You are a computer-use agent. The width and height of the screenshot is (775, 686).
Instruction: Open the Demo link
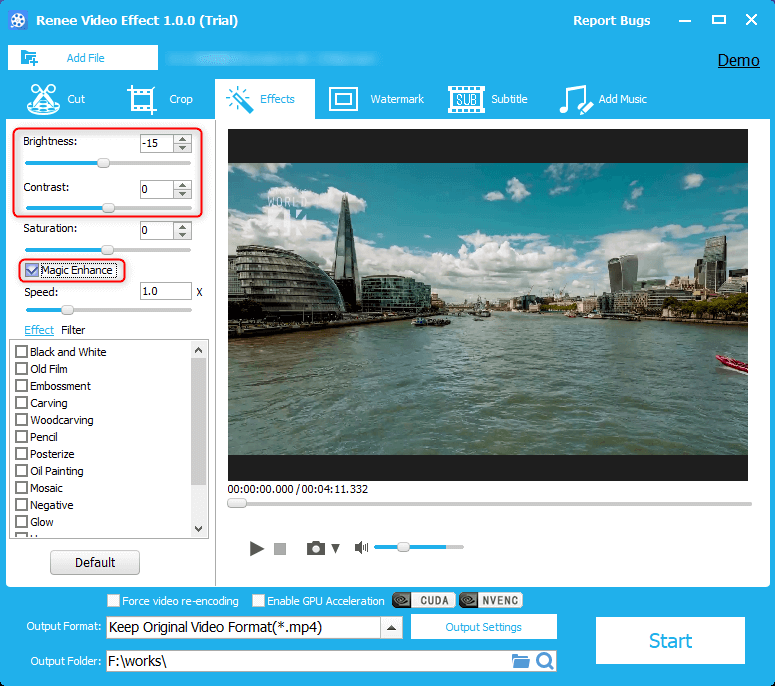pyautogui.click(x=738, y=60)
